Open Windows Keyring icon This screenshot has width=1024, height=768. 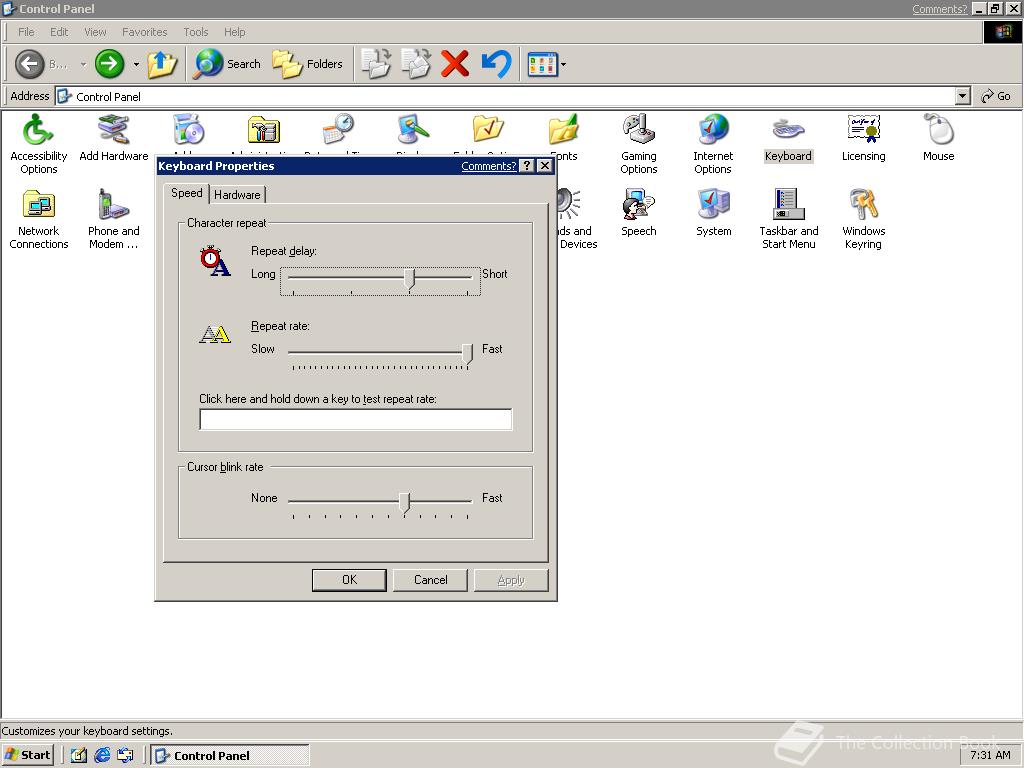(863, 219)
